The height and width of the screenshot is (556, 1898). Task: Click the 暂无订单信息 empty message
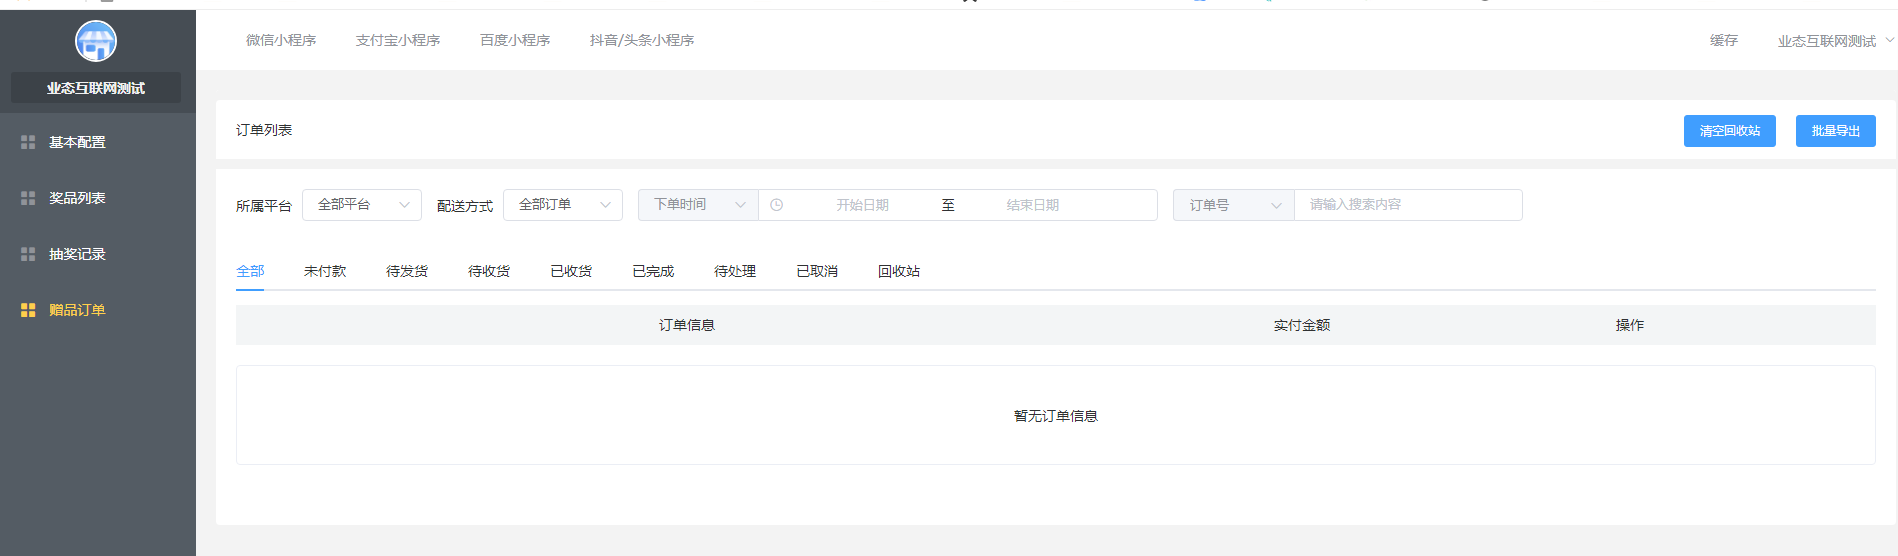pyautogui.click(x=1056, y=416)
